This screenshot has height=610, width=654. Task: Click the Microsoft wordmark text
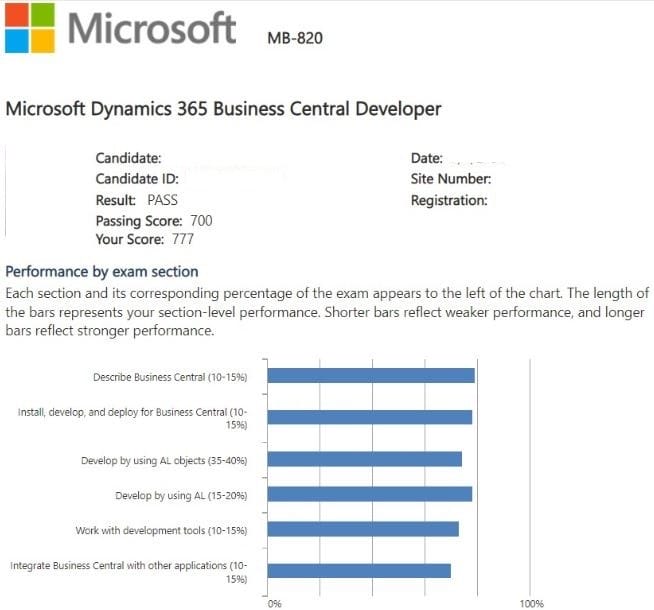(x=152, y=28)
